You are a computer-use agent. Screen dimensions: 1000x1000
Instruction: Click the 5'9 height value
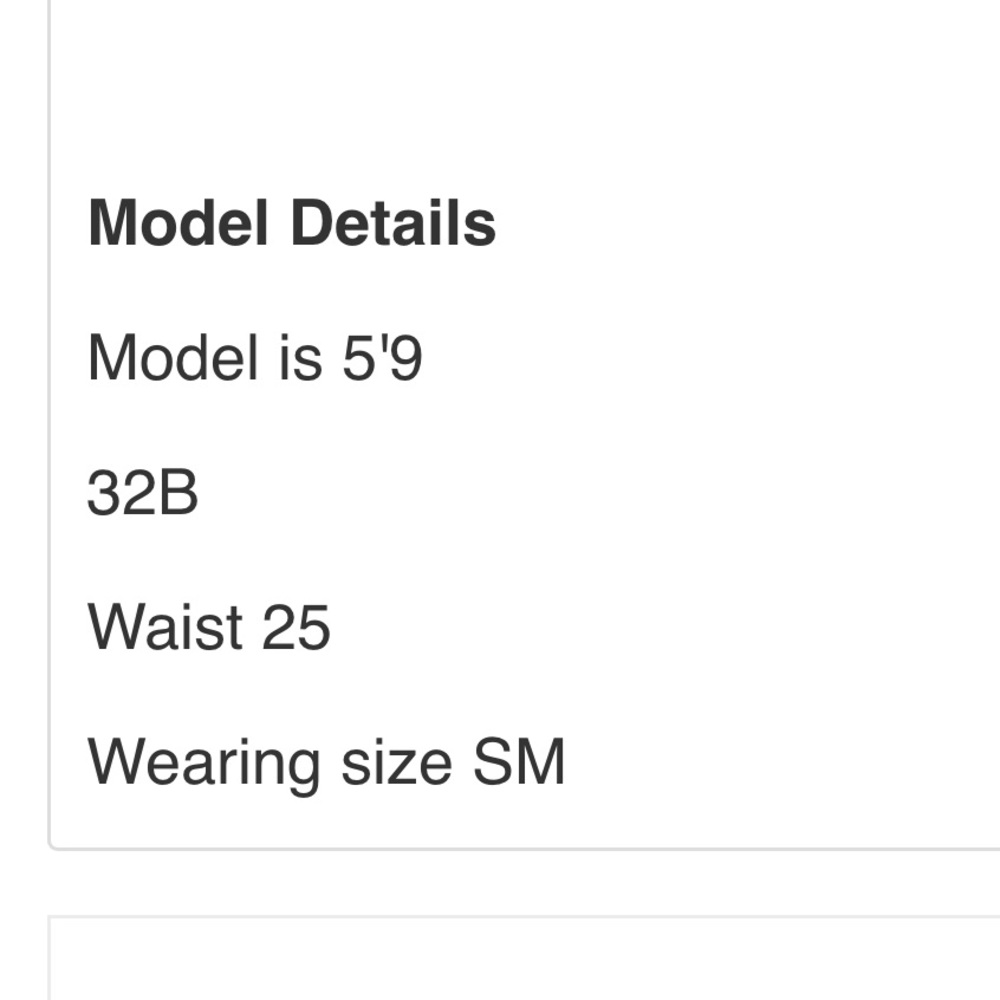(382, 358)
